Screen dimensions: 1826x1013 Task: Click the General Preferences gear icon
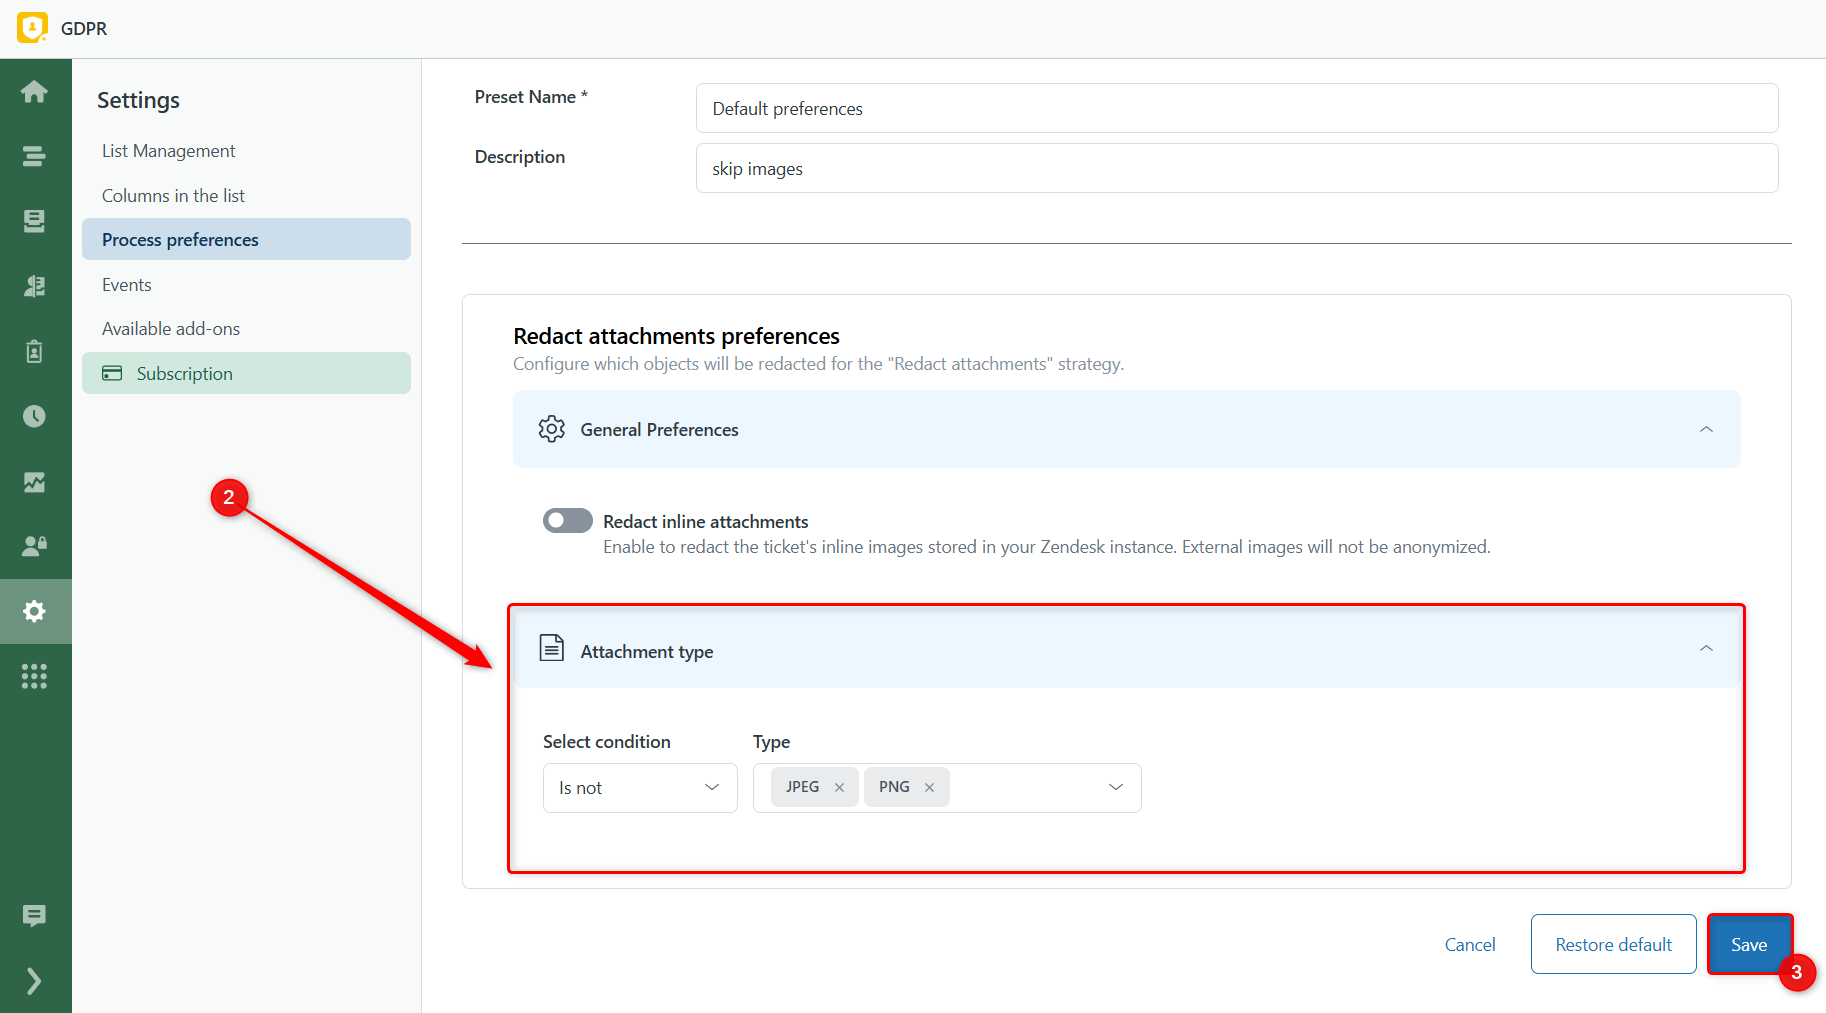tap(551, 429)
